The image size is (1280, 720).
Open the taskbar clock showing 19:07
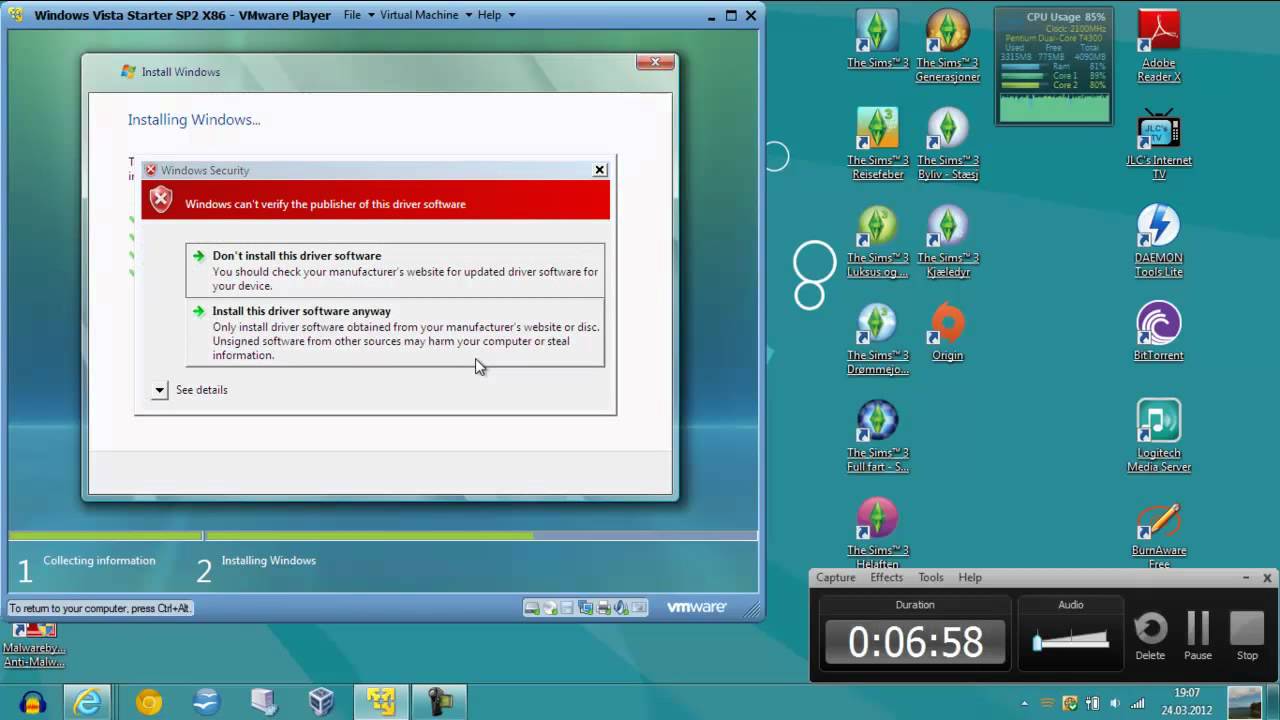1187,702
